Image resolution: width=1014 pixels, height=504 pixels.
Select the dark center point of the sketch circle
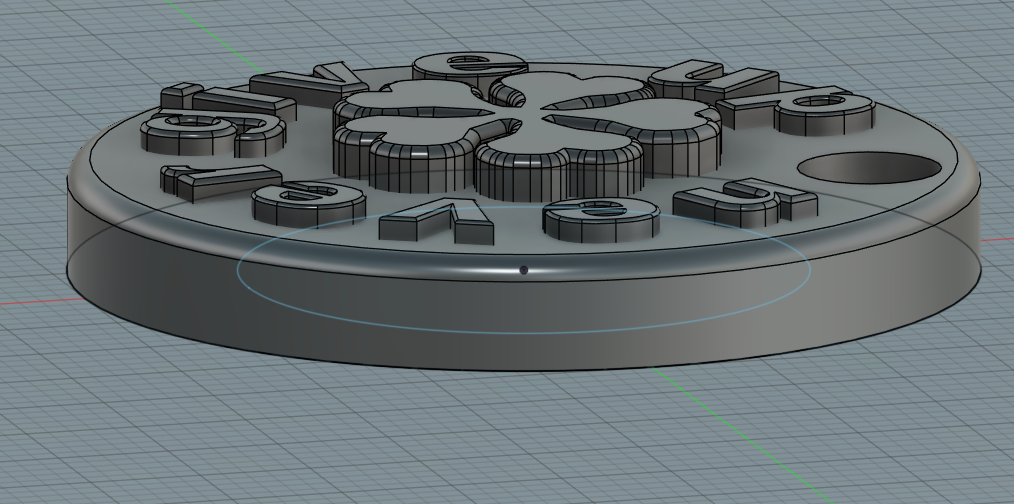524,269
